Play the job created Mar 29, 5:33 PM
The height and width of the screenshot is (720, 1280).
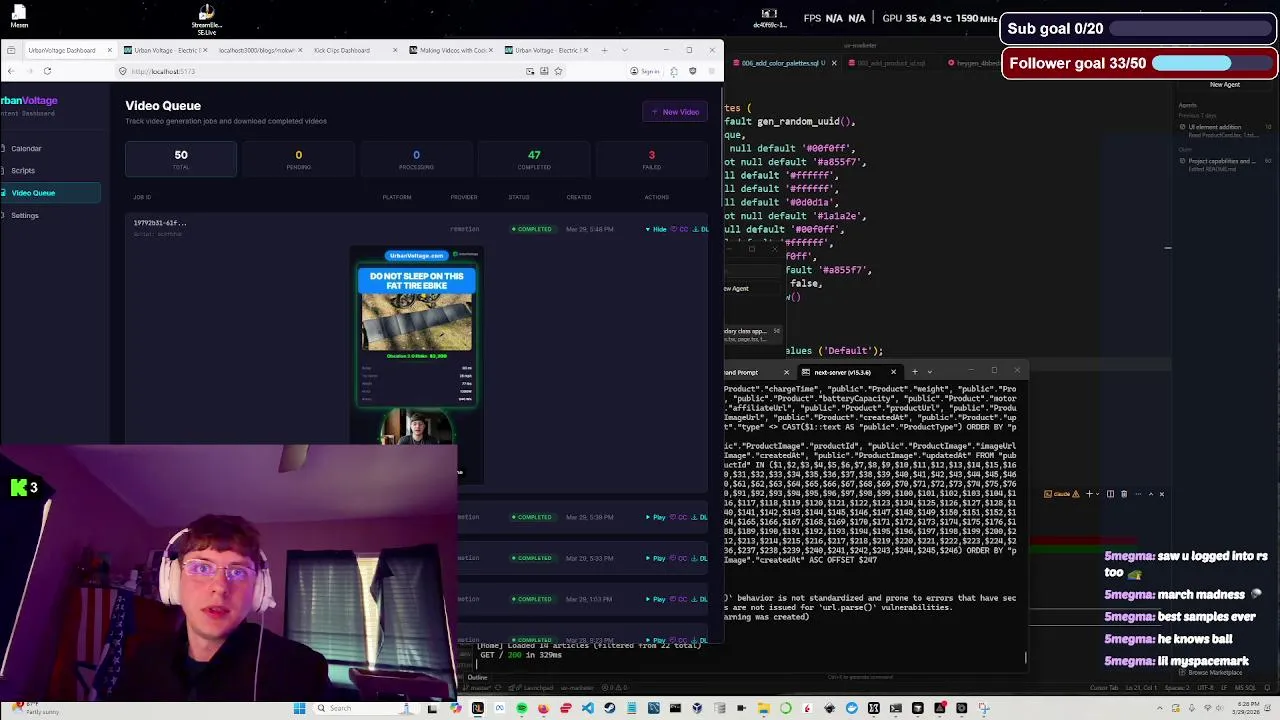(656, 558)
